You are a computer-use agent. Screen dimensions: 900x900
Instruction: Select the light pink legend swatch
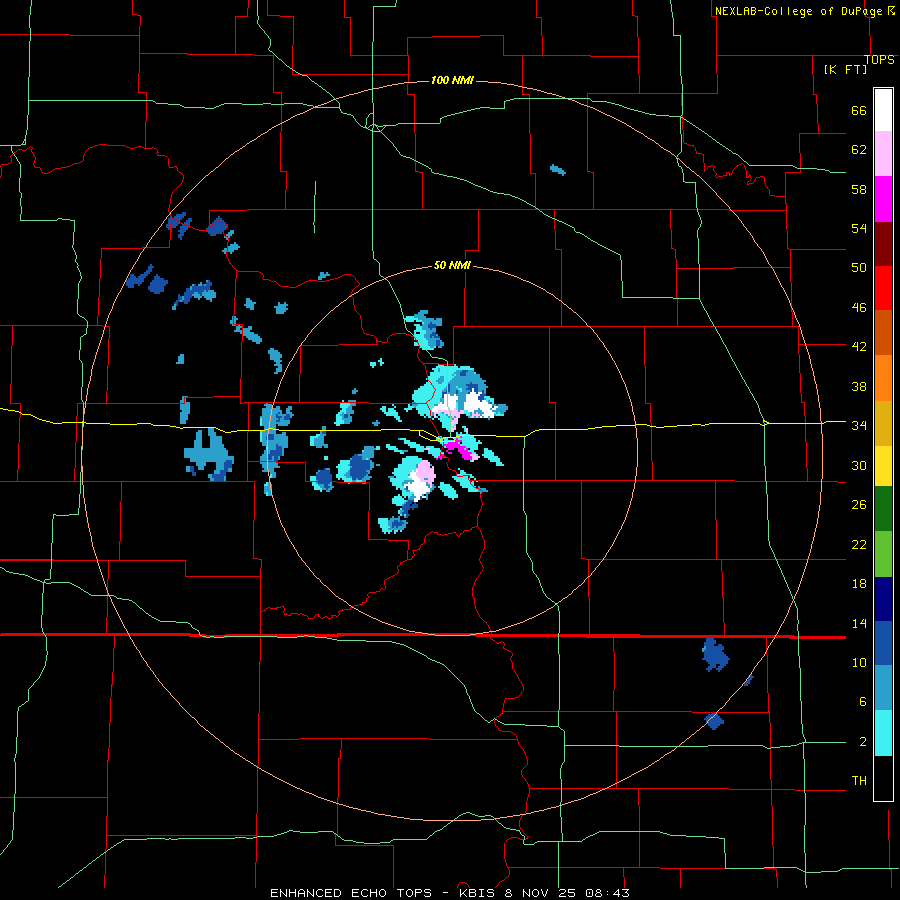click(883, 153)
